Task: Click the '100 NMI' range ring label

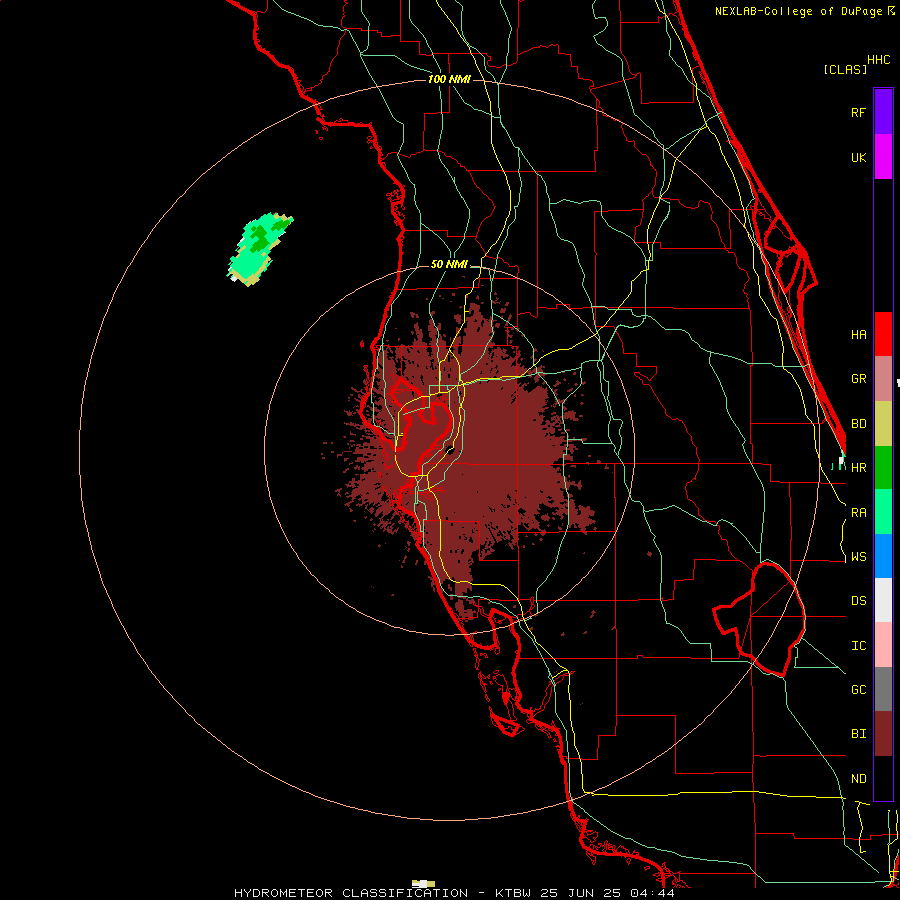Action: 449,79
